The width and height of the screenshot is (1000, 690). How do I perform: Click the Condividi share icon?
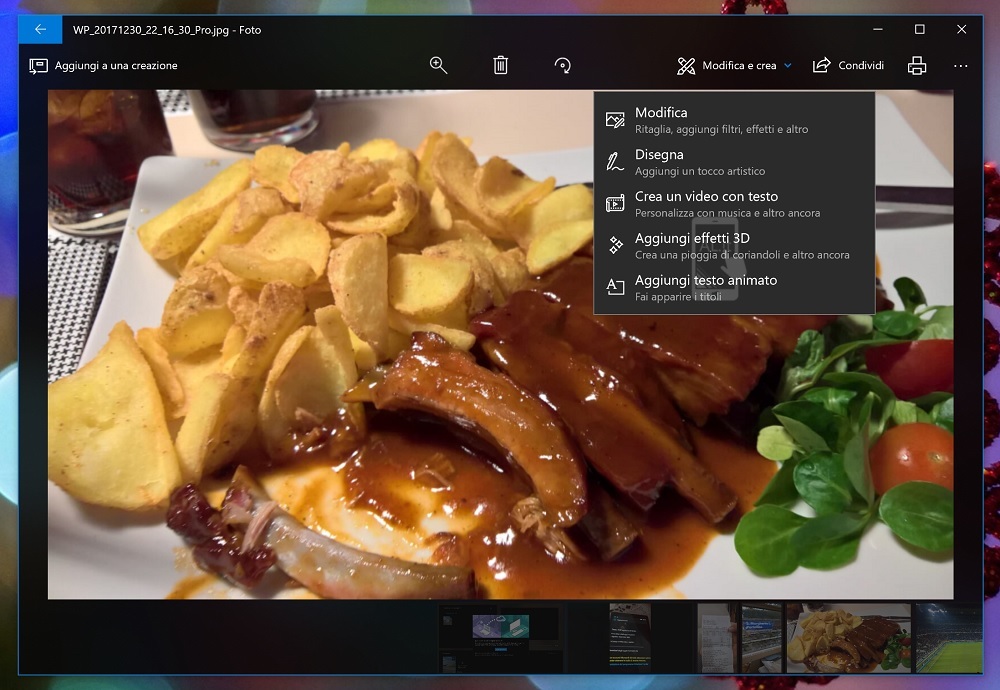[x=822, y=65]
